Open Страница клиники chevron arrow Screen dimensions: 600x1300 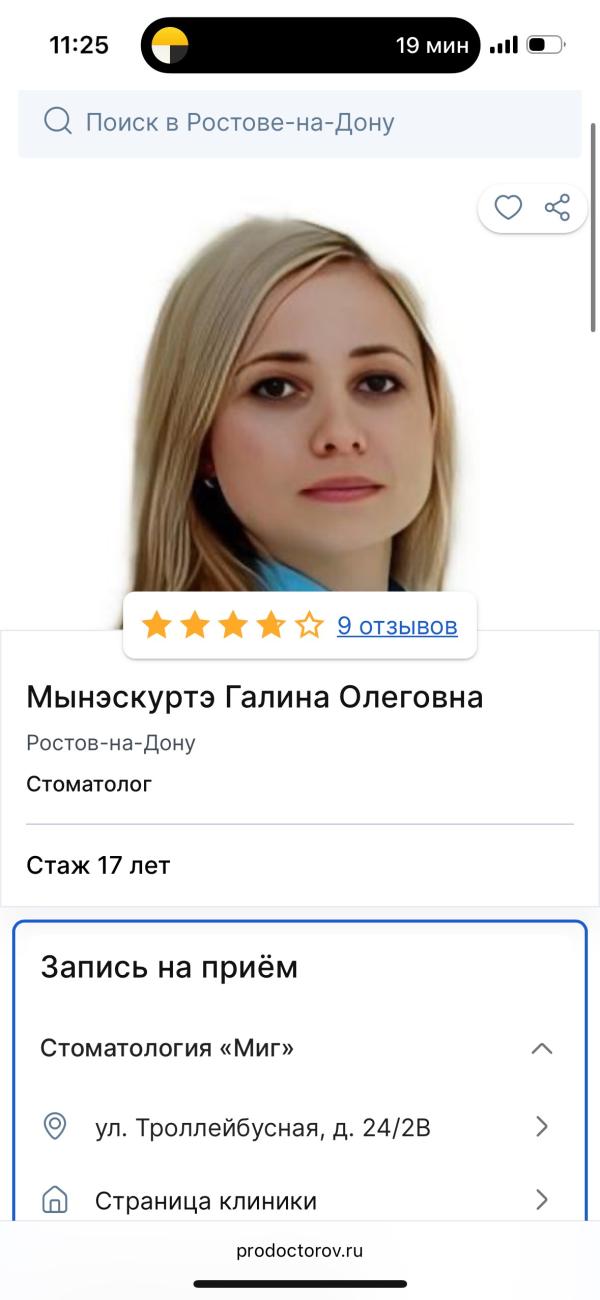tap(542, 1199)
